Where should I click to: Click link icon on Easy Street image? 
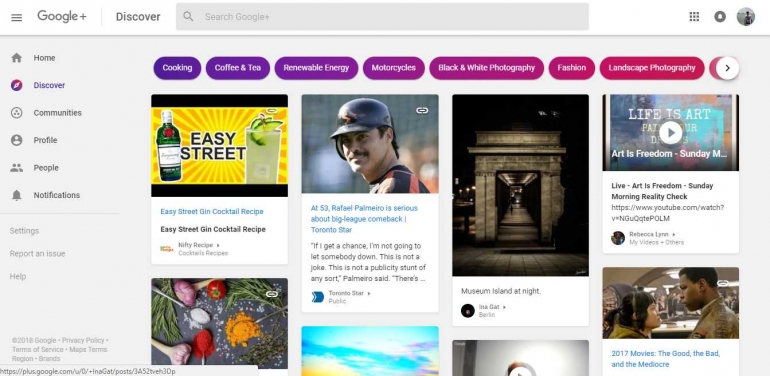(x=272, y=111)
